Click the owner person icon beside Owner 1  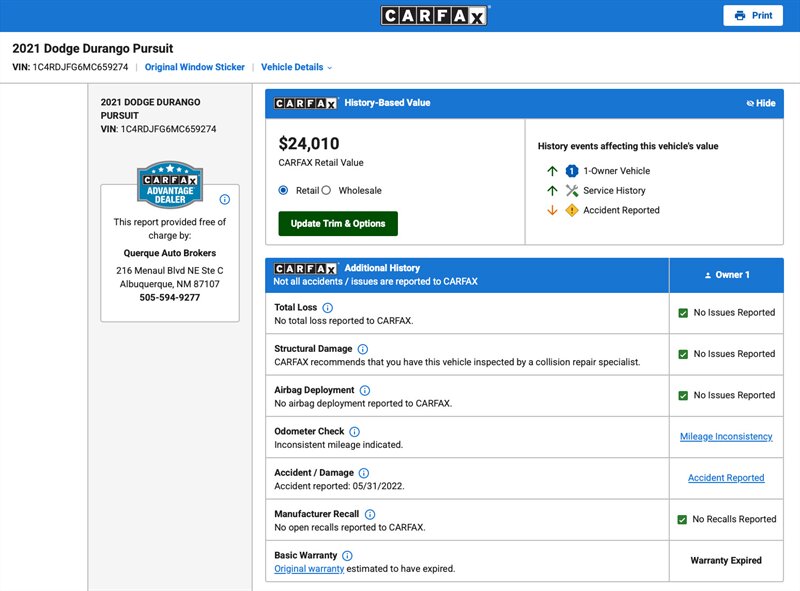708,275
